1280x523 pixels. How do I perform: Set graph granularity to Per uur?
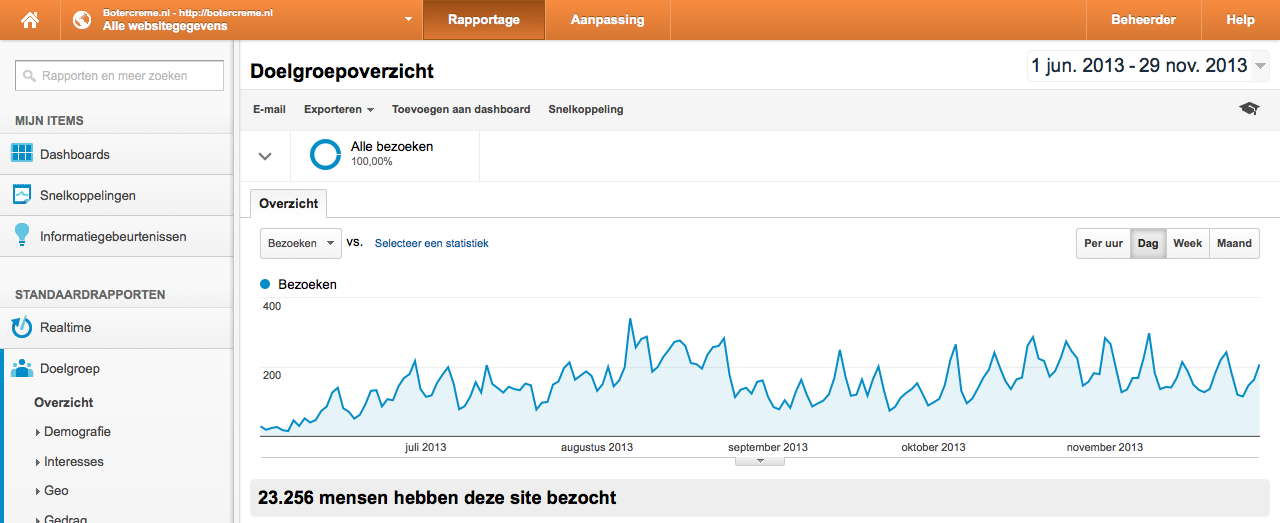click(x=1104, y=243)
